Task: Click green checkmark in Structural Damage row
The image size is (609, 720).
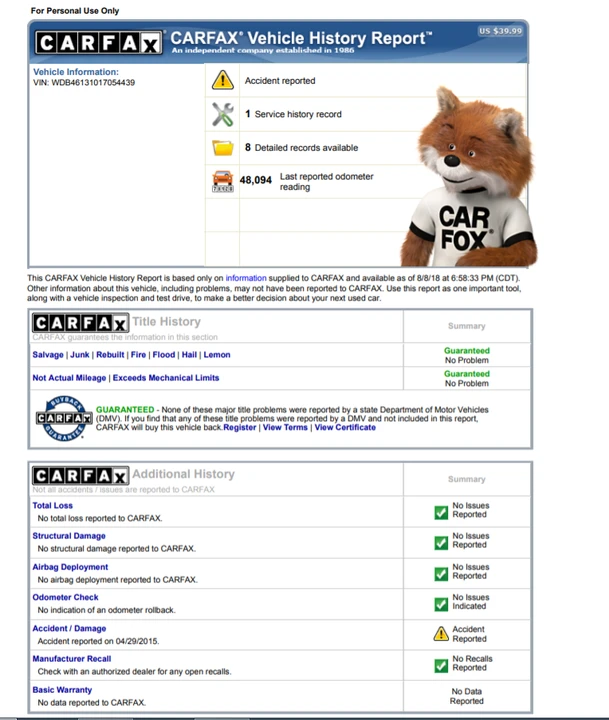Action: (441, 543)
